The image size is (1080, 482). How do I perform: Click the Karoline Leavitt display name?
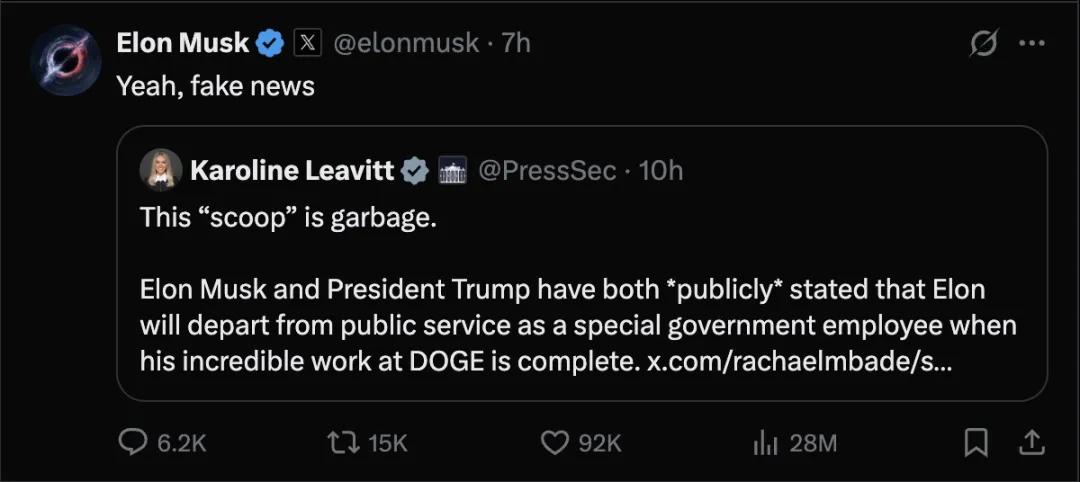[x=292, y=171]
